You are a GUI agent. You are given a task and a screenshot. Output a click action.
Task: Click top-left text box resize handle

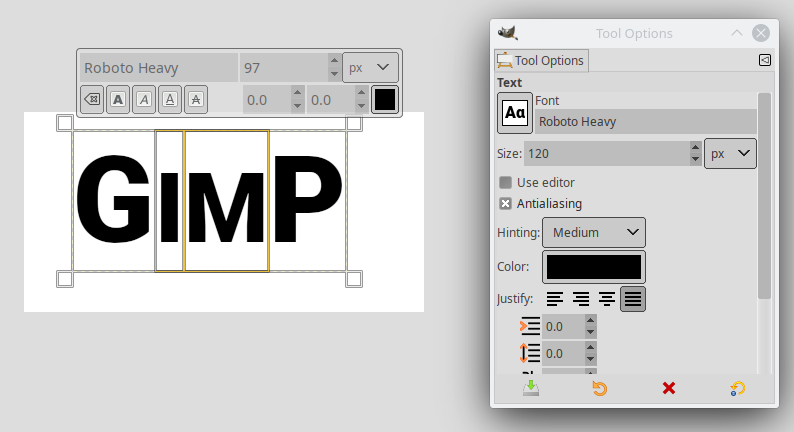(65, 123)
